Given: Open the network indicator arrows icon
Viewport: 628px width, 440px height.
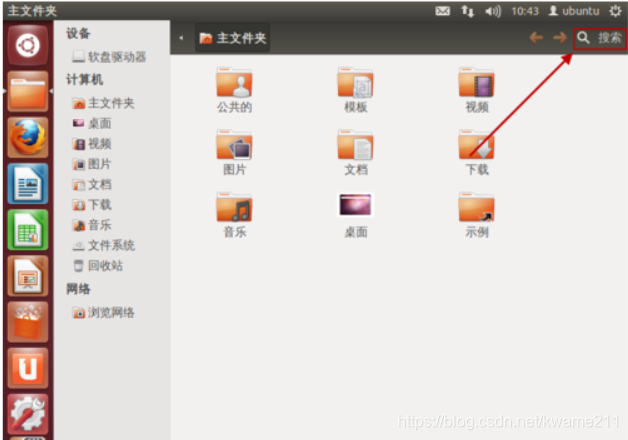Looking at the screenshot, I should click(467, 11).
